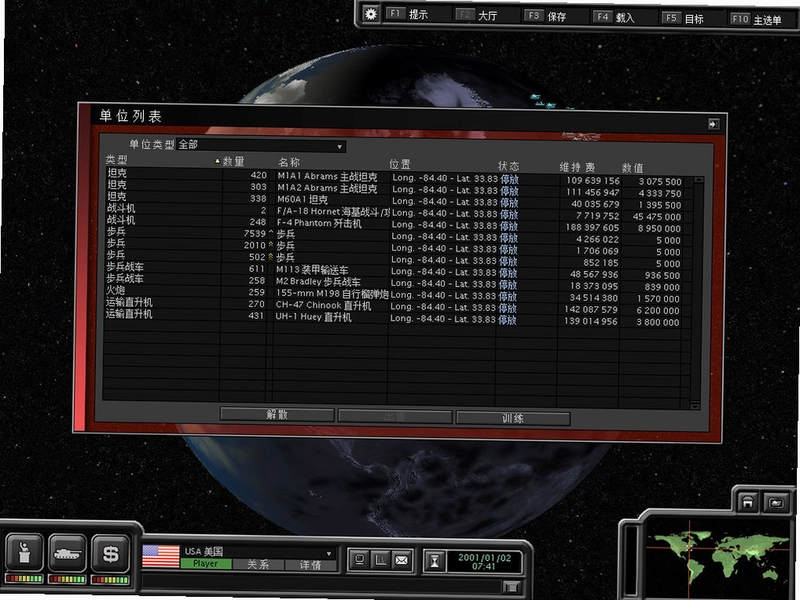Click 停放 status of the UH-1 Huey row
This screenshot has height=600, width=800.
pyautogui.click(x=507, y=320)
